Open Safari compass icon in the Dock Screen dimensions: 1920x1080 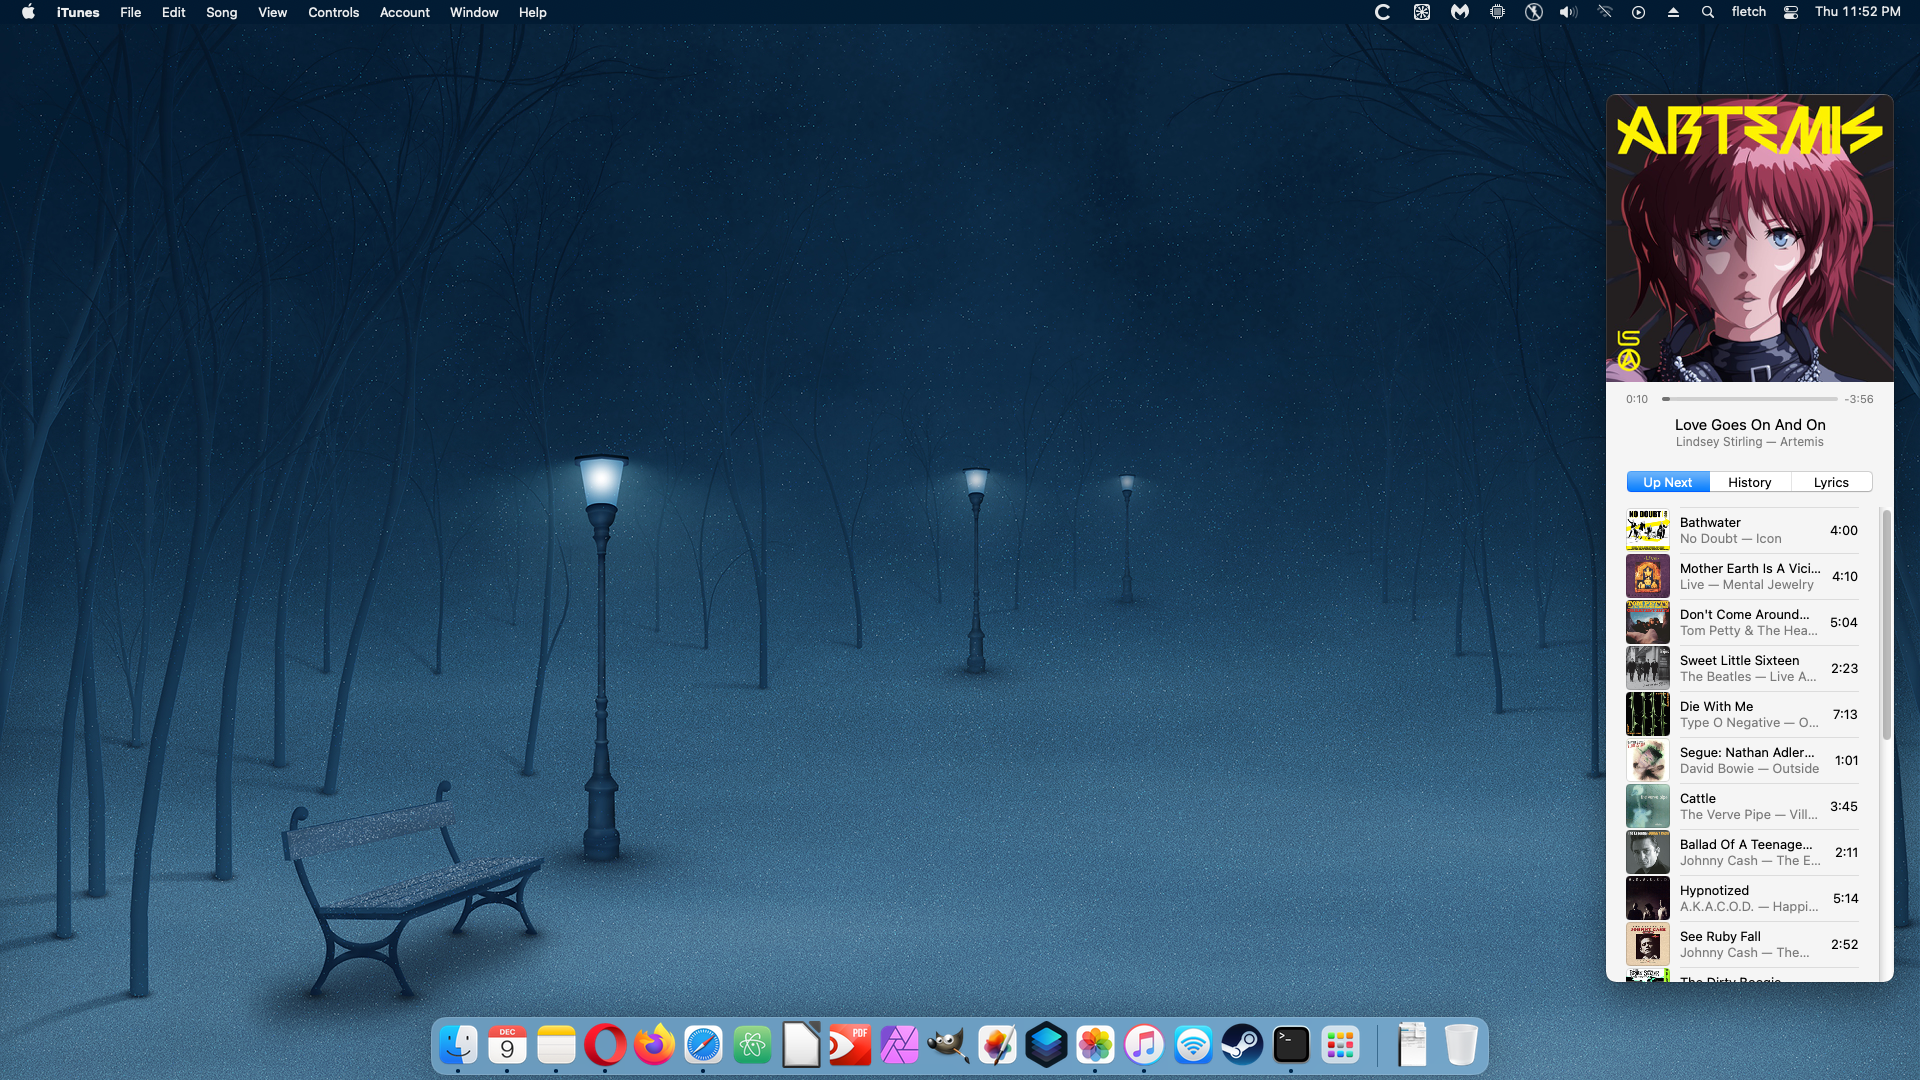703,1046
